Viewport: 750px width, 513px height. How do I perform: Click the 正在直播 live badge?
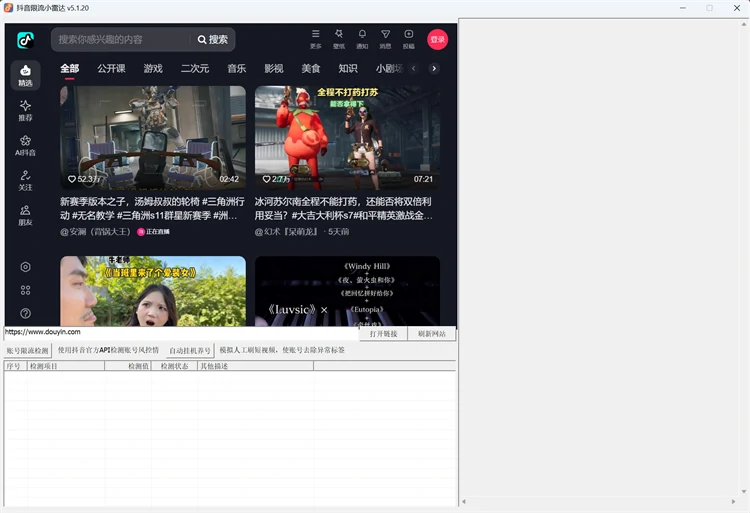click(x=153, y=232)
